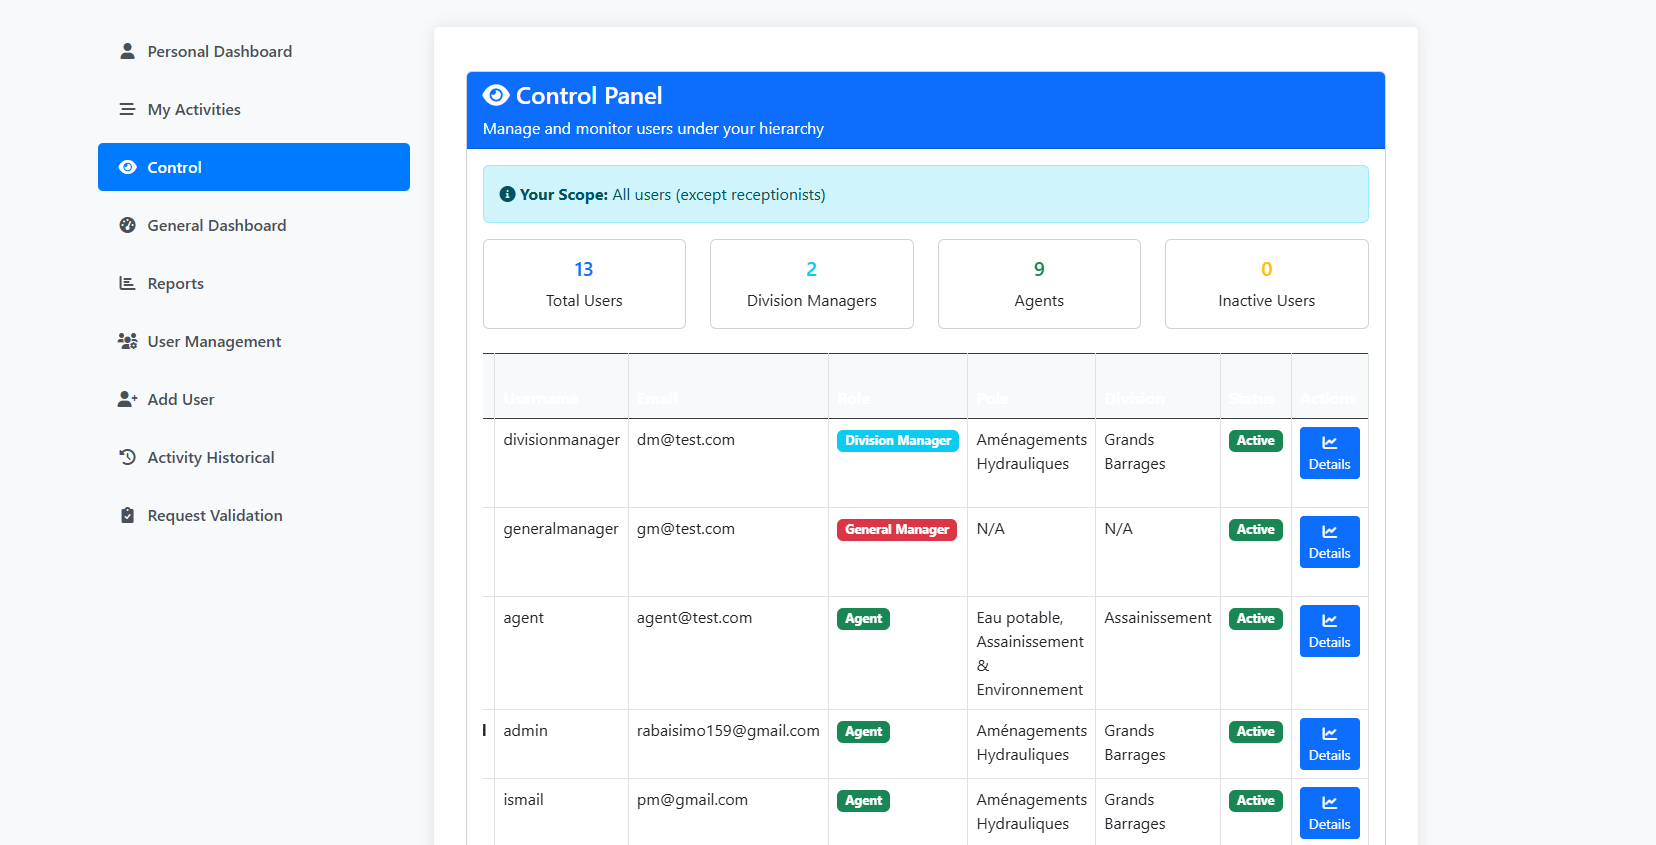Screen dimensions: 1656x845
Task: Click the My Activities list icon
Action: pos(127,109)
